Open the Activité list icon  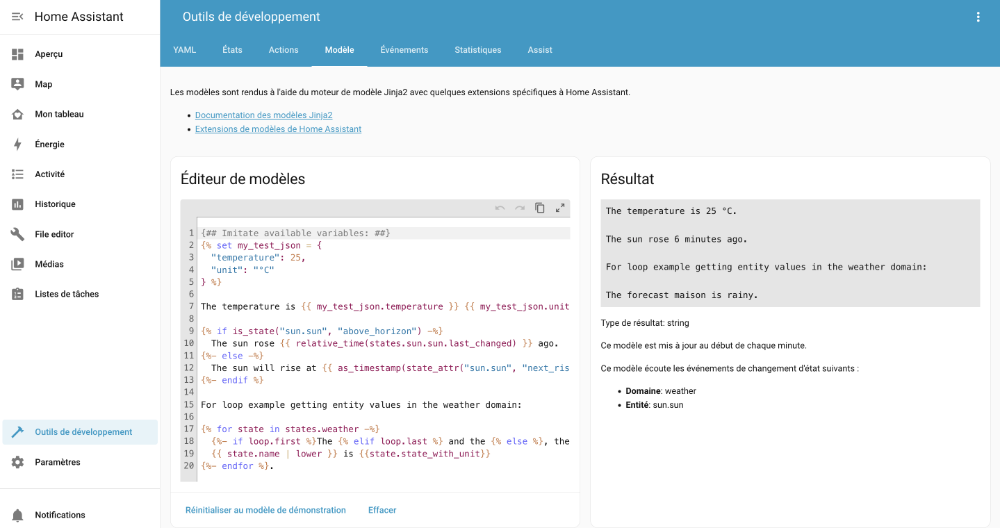coord(17,174)
